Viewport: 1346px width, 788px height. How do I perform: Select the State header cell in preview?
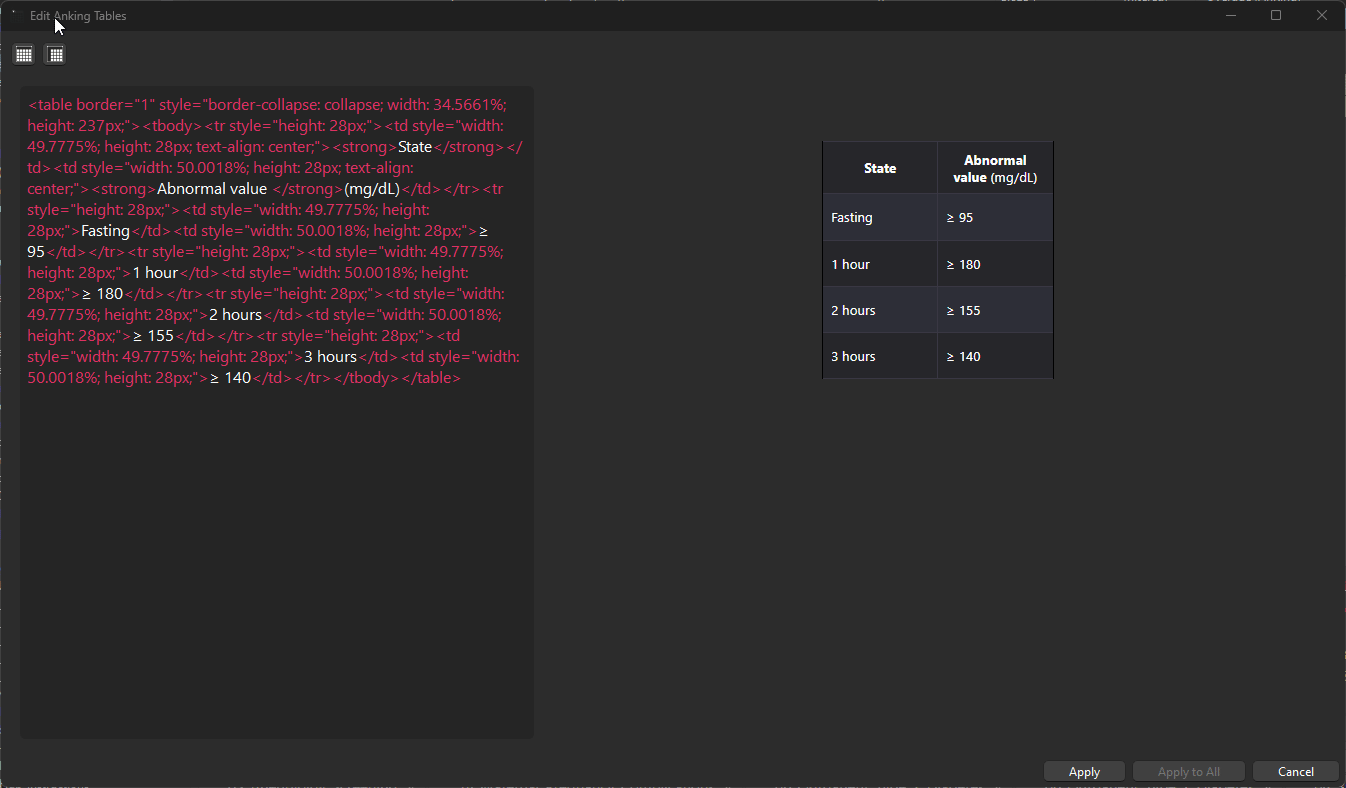(x=880, y=168)
